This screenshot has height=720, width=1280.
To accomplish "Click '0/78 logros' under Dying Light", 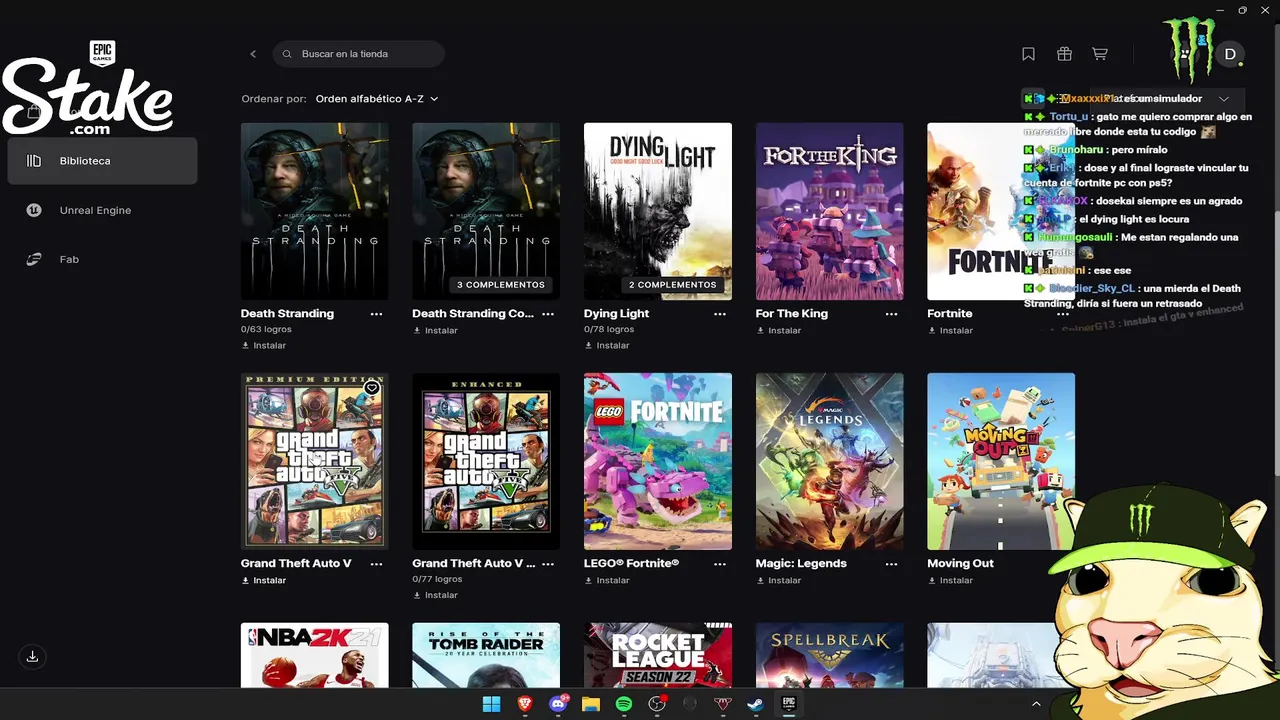I will (608, 329).
